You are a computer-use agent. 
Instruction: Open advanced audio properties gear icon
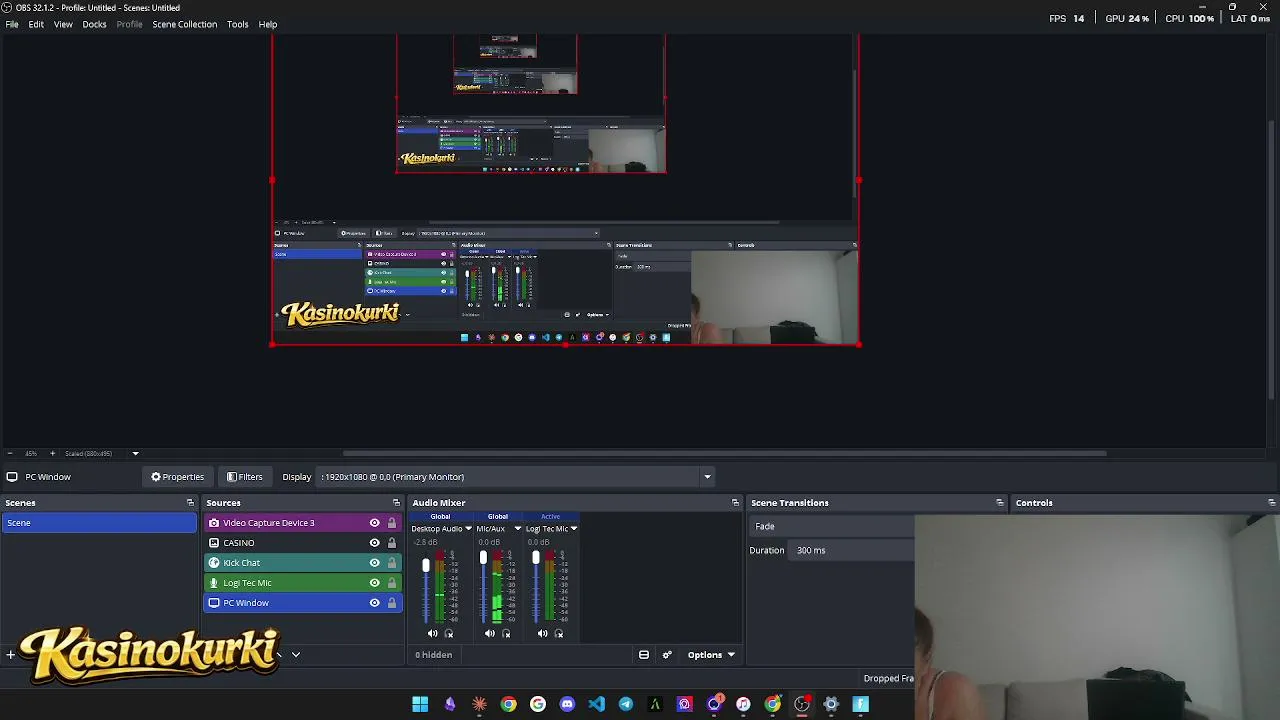[x=667, y=655]
